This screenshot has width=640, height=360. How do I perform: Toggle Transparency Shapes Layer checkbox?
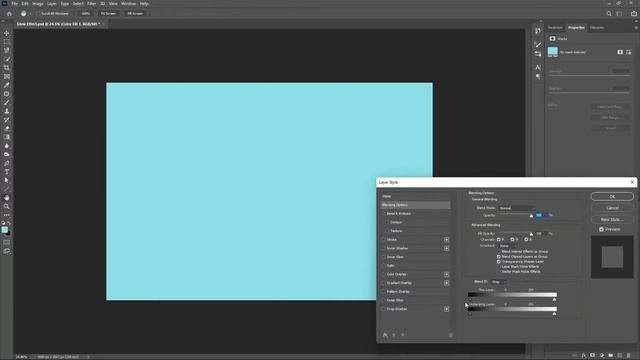tap(499, 262)
